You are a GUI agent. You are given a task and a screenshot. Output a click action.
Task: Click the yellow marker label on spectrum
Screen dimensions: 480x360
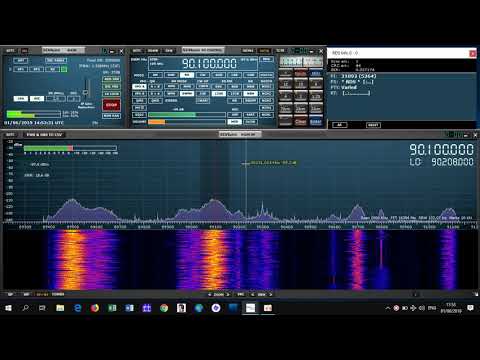pyautogui.click(x=273, y=163)
